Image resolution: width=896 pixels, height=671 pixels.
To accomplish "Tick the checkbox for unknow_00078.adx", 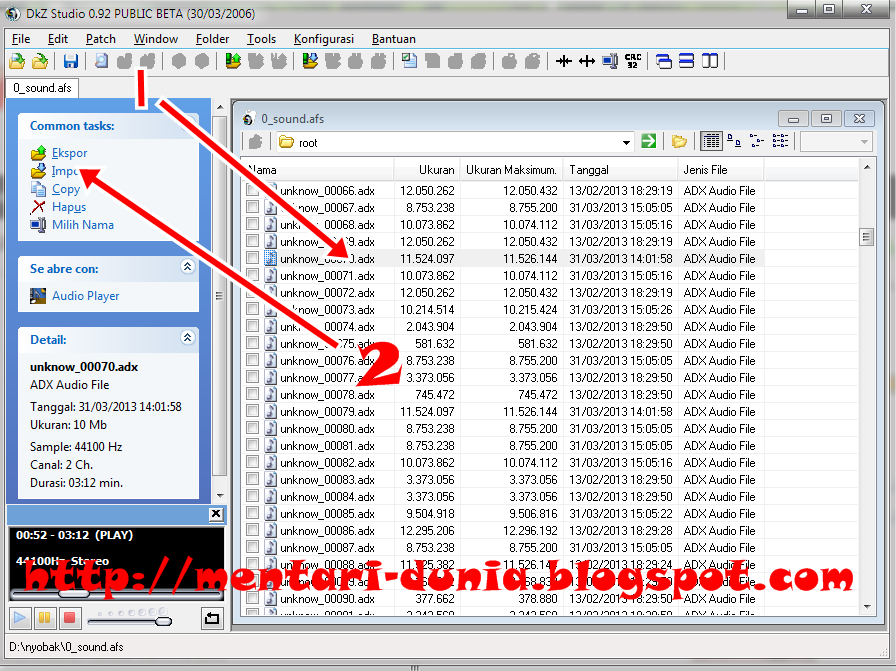I will point(252,394).
